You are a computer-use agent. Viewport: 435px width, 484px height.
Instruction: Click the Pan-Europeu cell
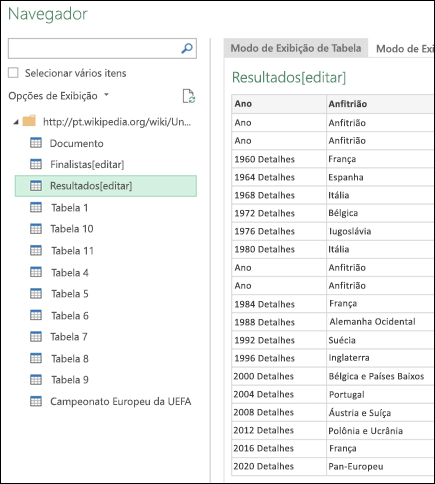(x=380, y=466)
